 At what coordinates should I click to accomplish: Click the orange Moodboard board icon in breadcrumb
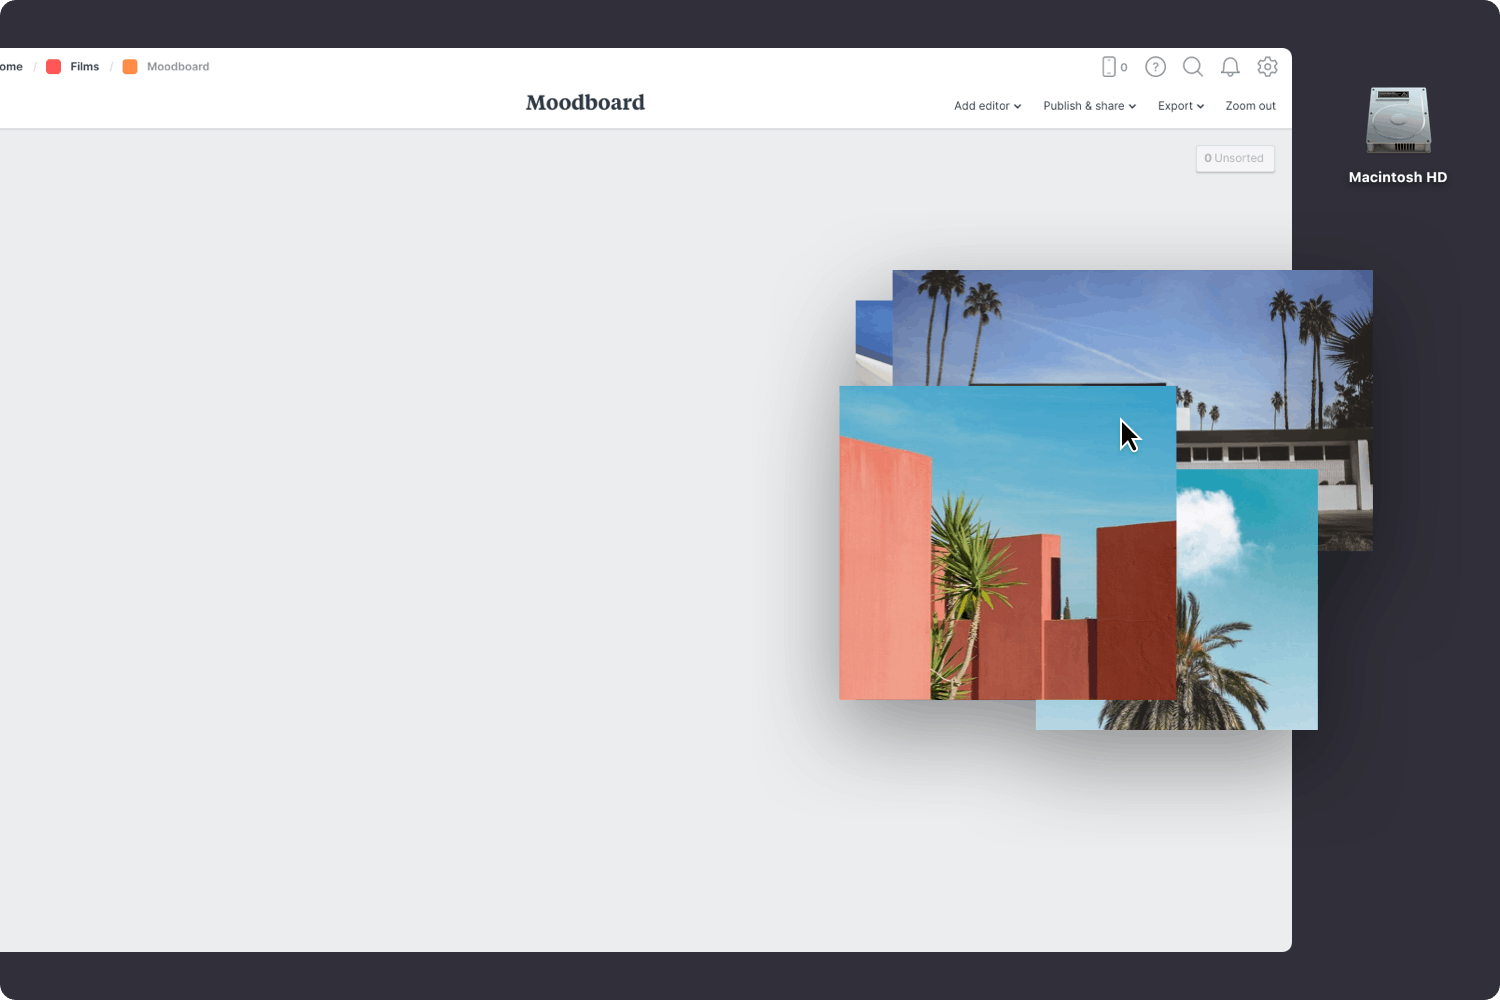(130, 66)
